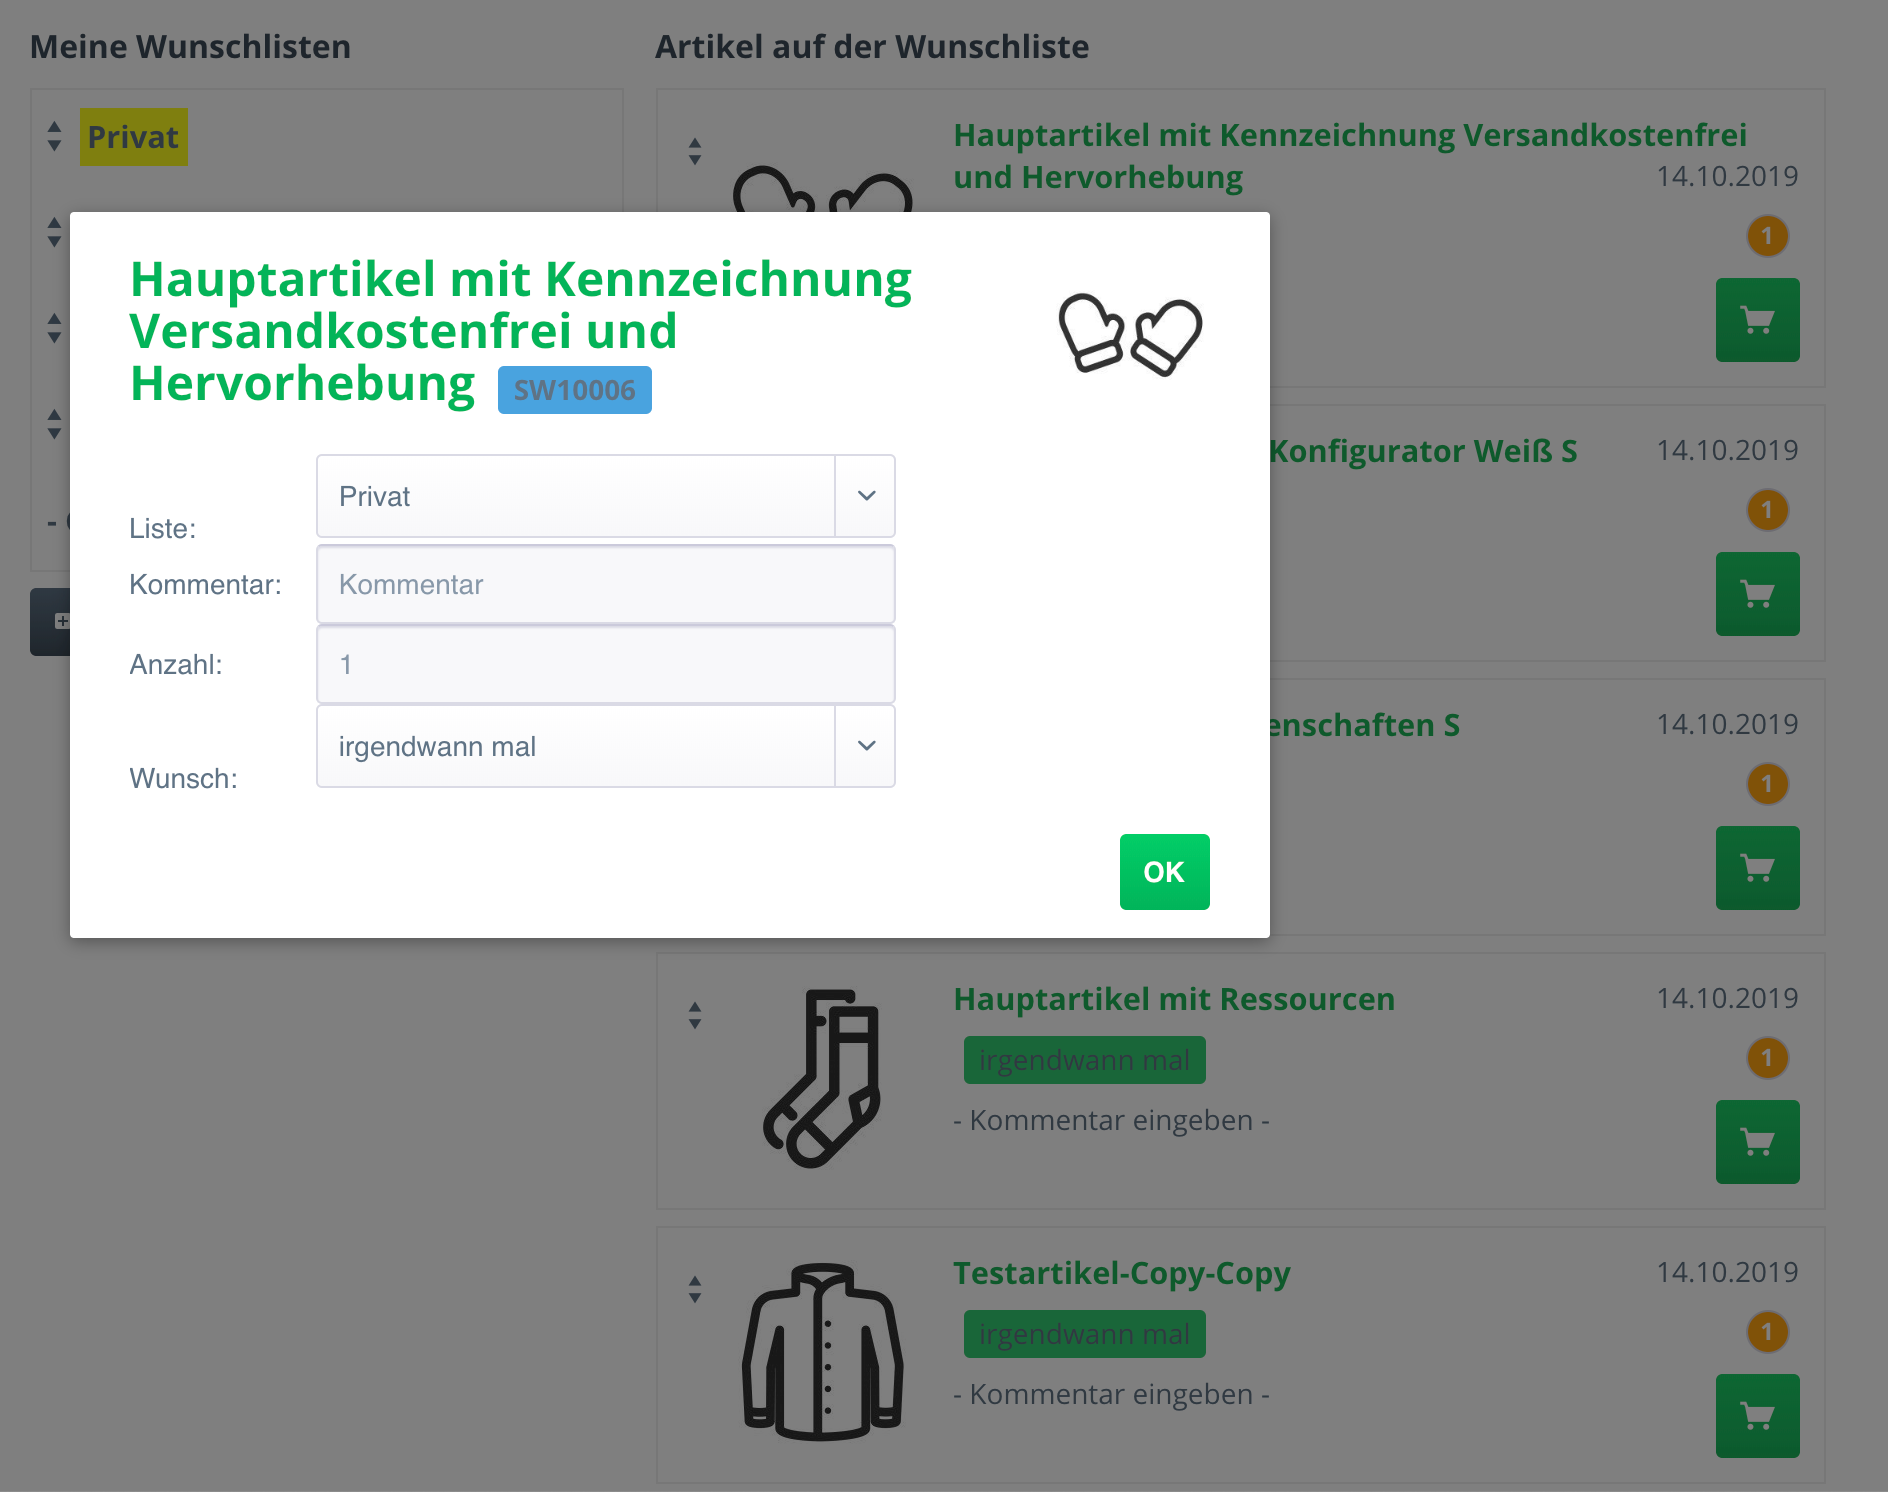
Task: Click quantity badge of Hauptartikel mit Ressourcen
Action: point(1767,1058)
